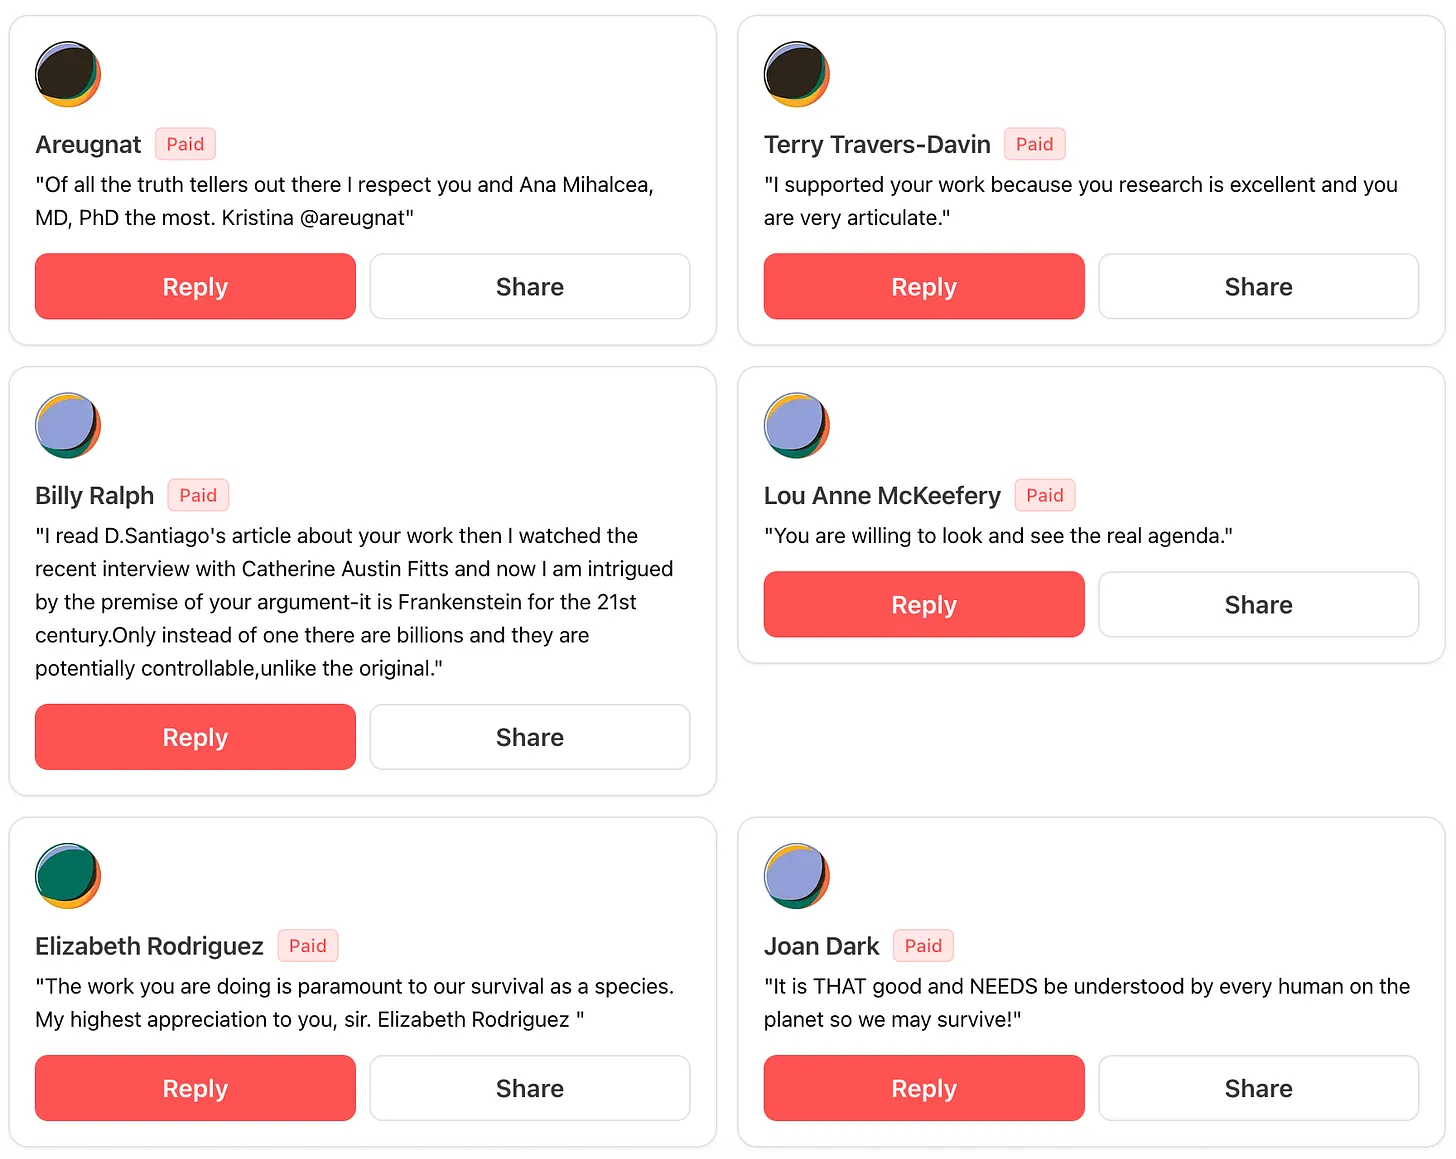Open Lou Anne McKeefery's avatar
The width and height of the screenshot is (1456, 1159).
(797, 425)
